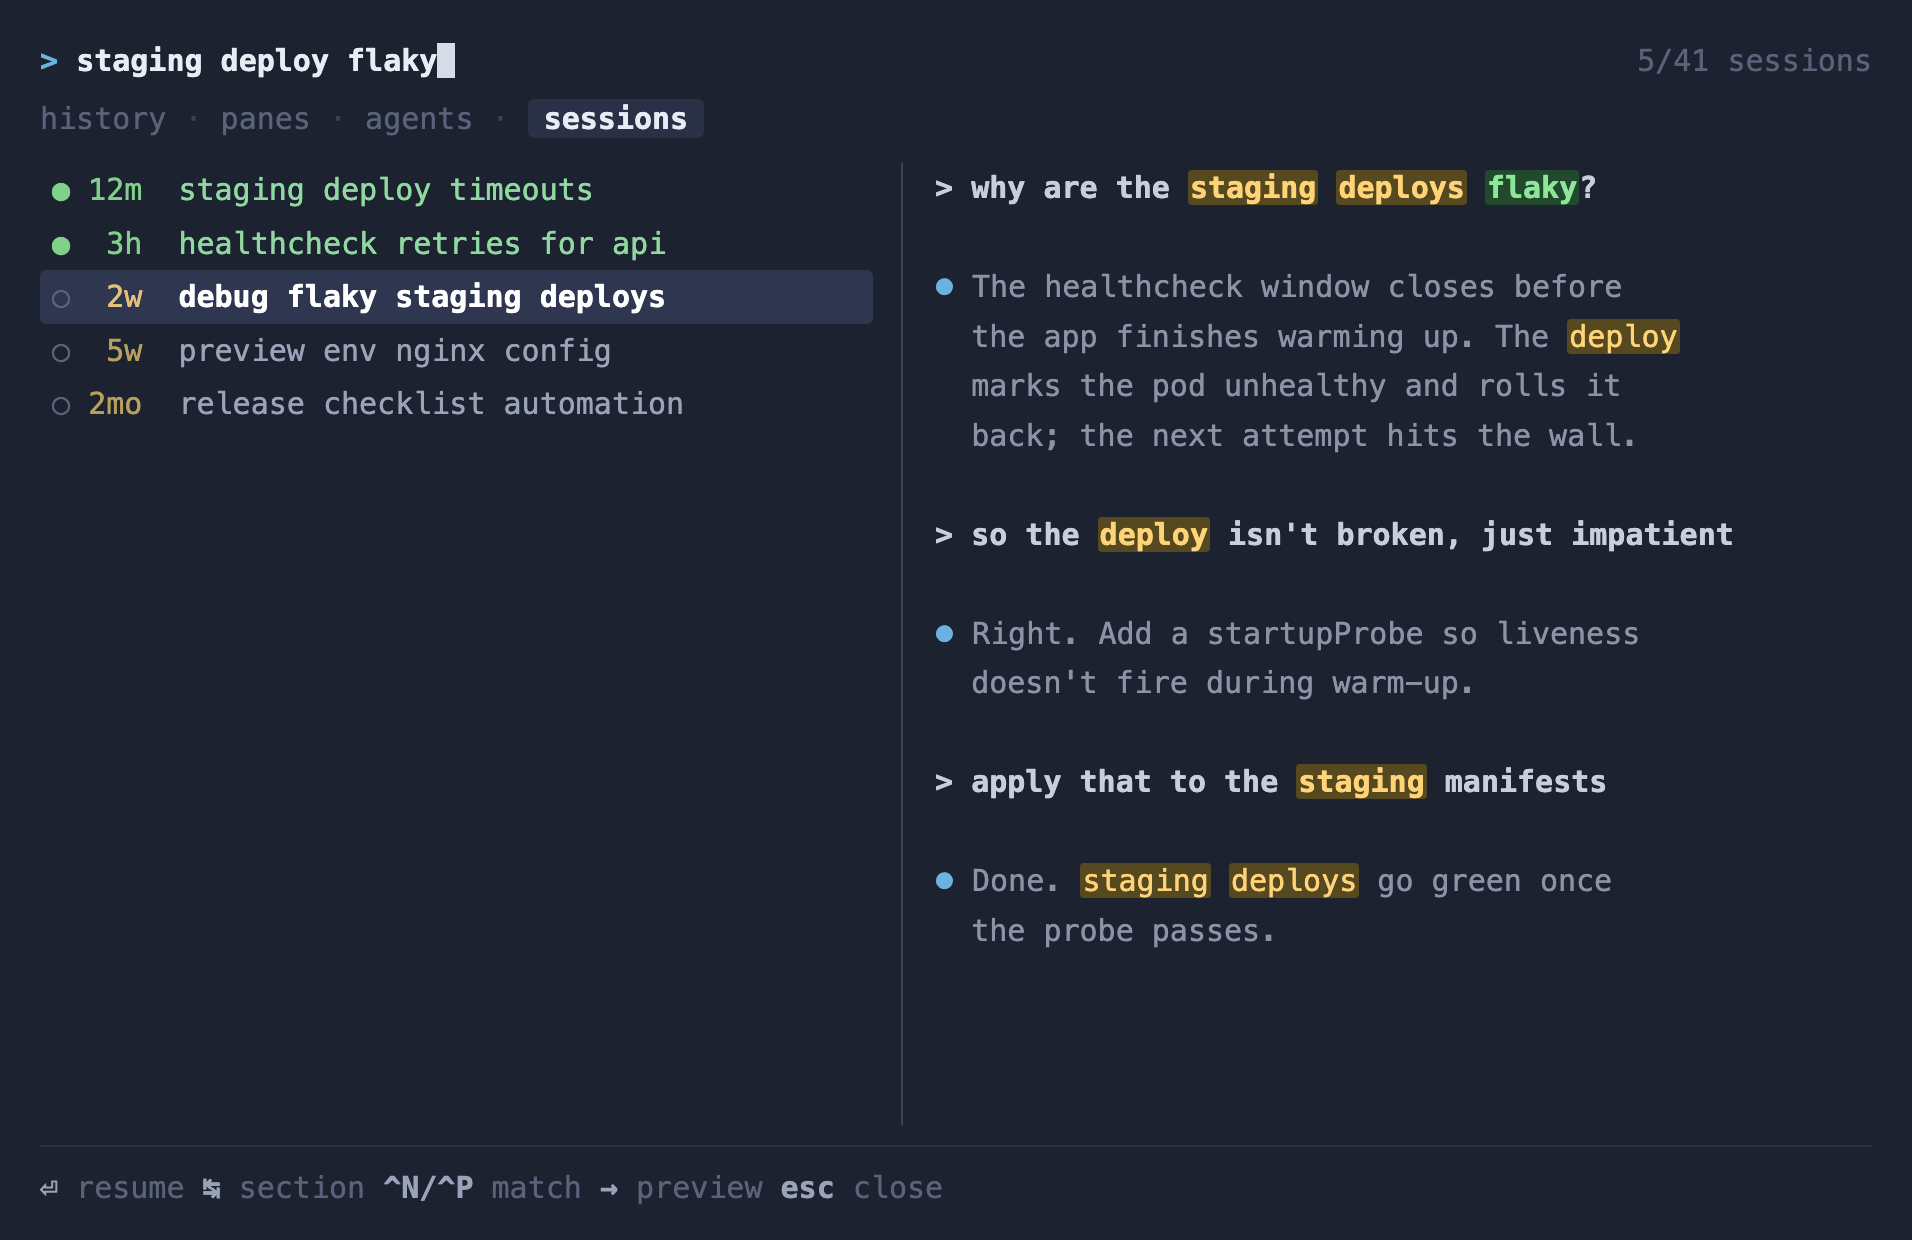Switch to the history tab
Screen dimensions: 1912x1240
tap(103, 119)
